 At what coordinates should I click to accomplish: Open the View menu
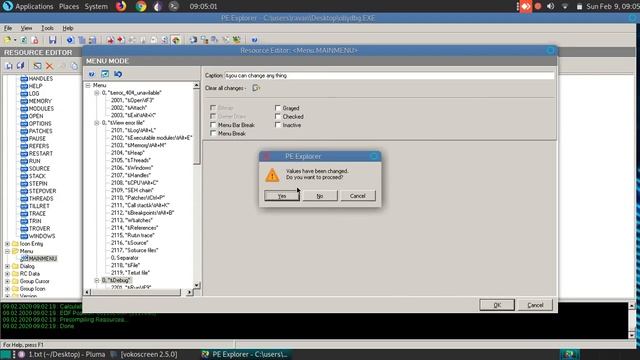26,28
